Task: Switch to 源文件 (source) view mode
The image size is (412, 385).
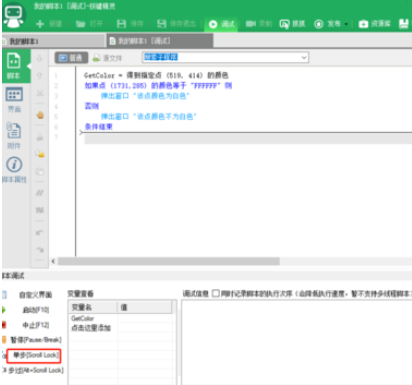Action: tap(107, 58)
